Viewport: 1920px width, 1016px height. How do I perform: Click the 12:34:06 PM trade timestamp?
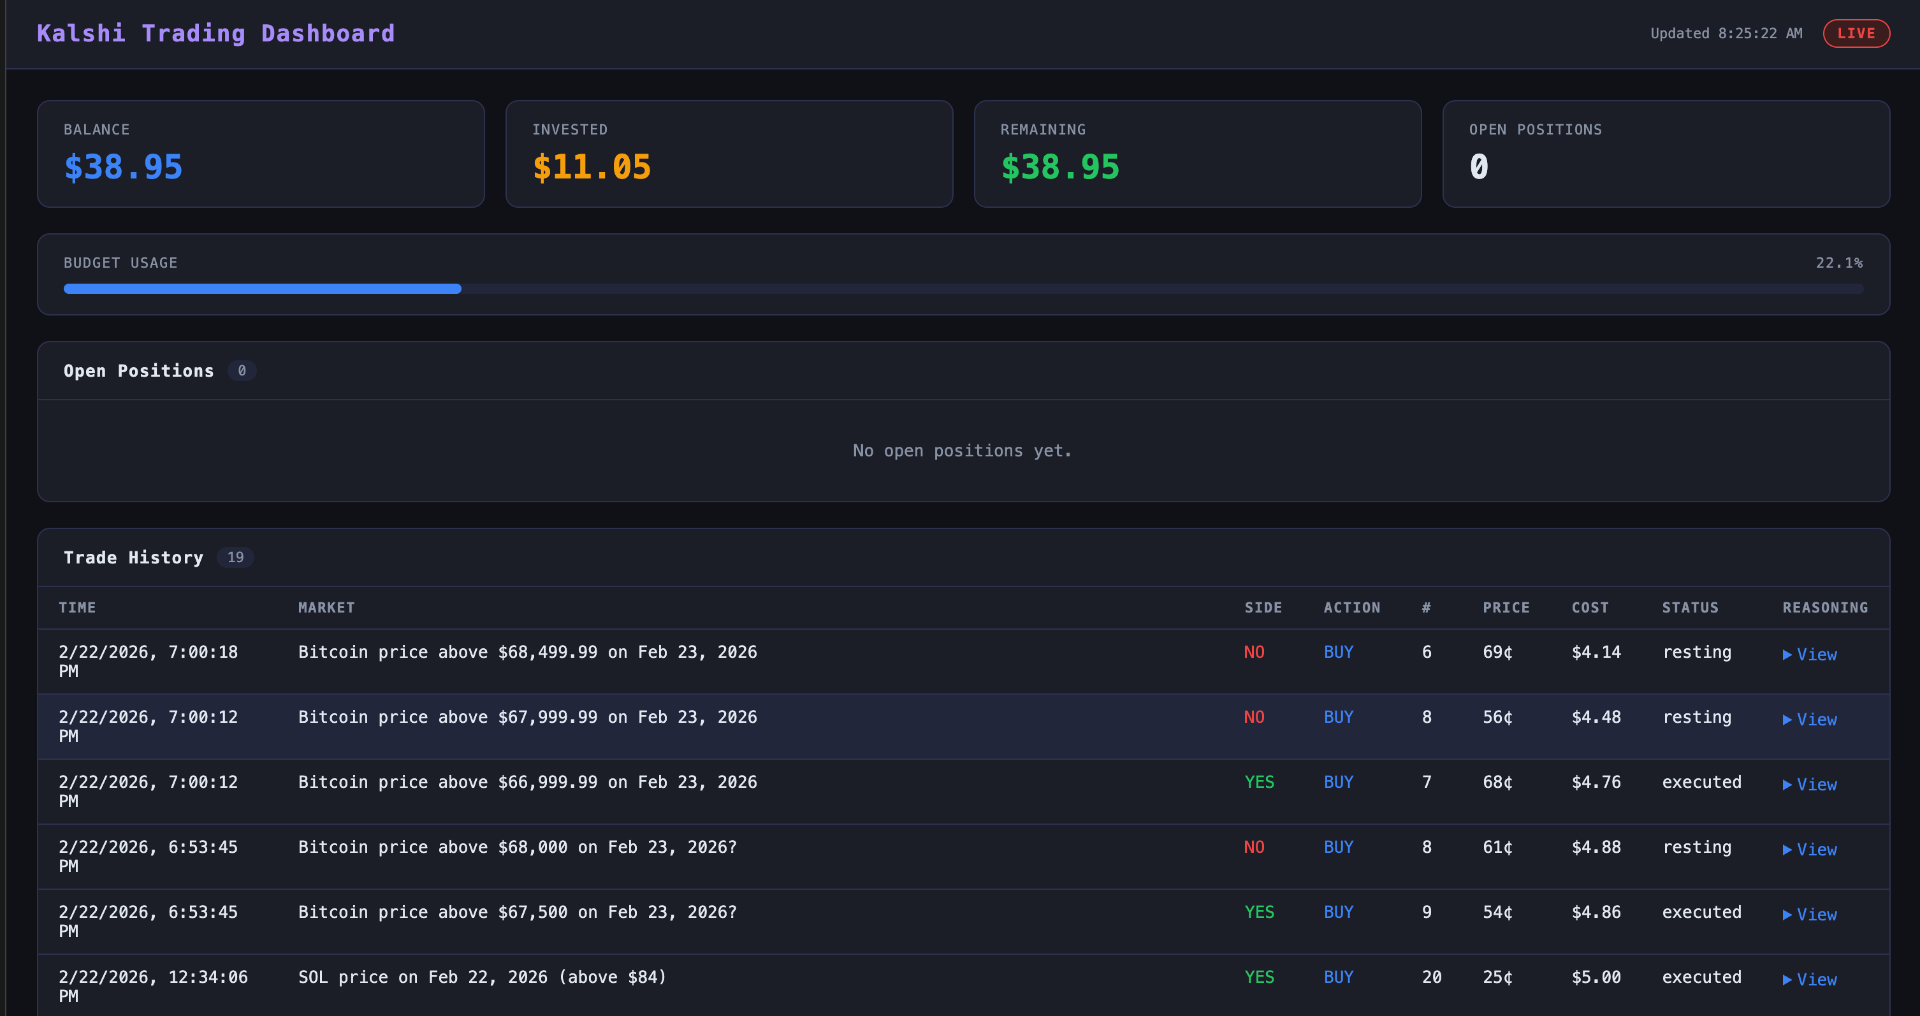(154, 986)
